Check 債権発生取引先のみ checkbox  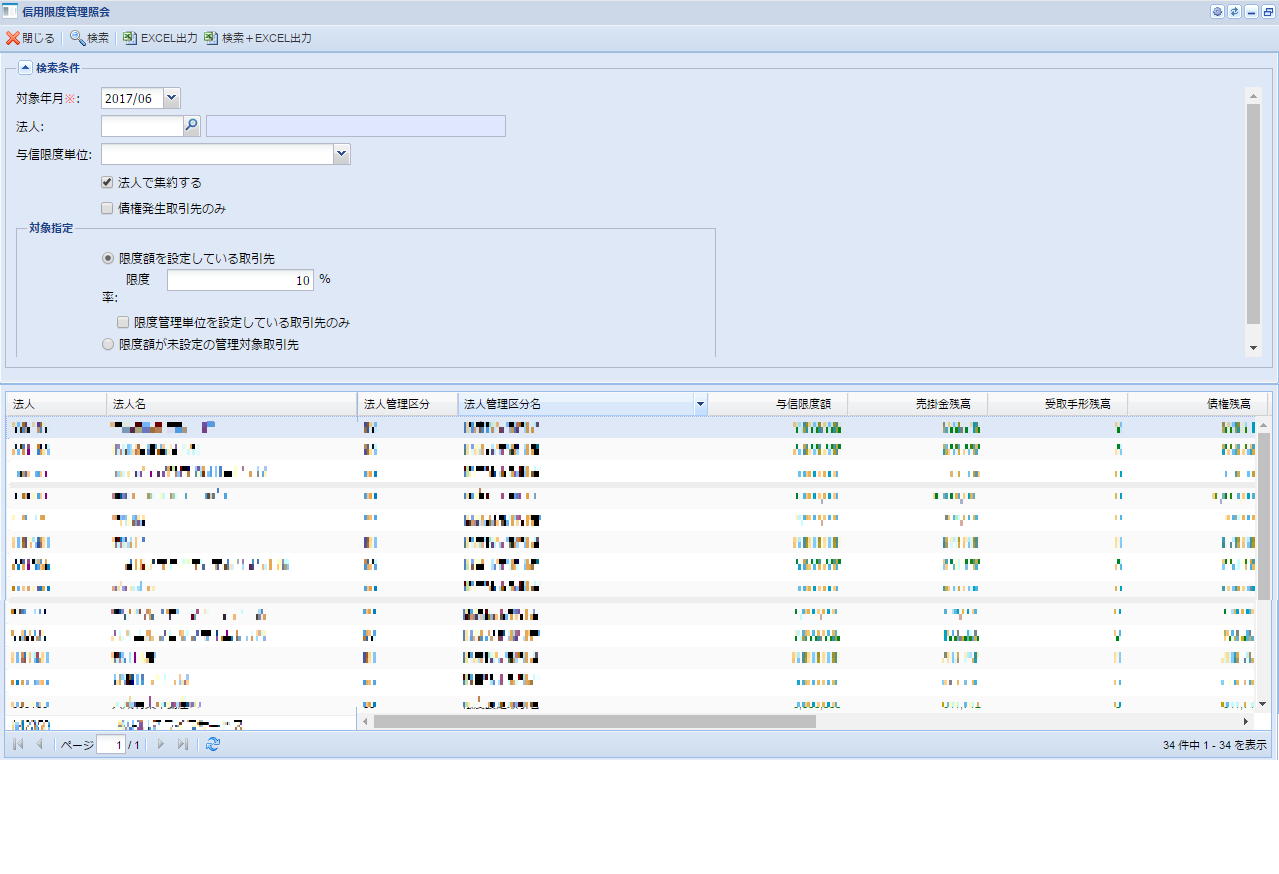(107, 209)
